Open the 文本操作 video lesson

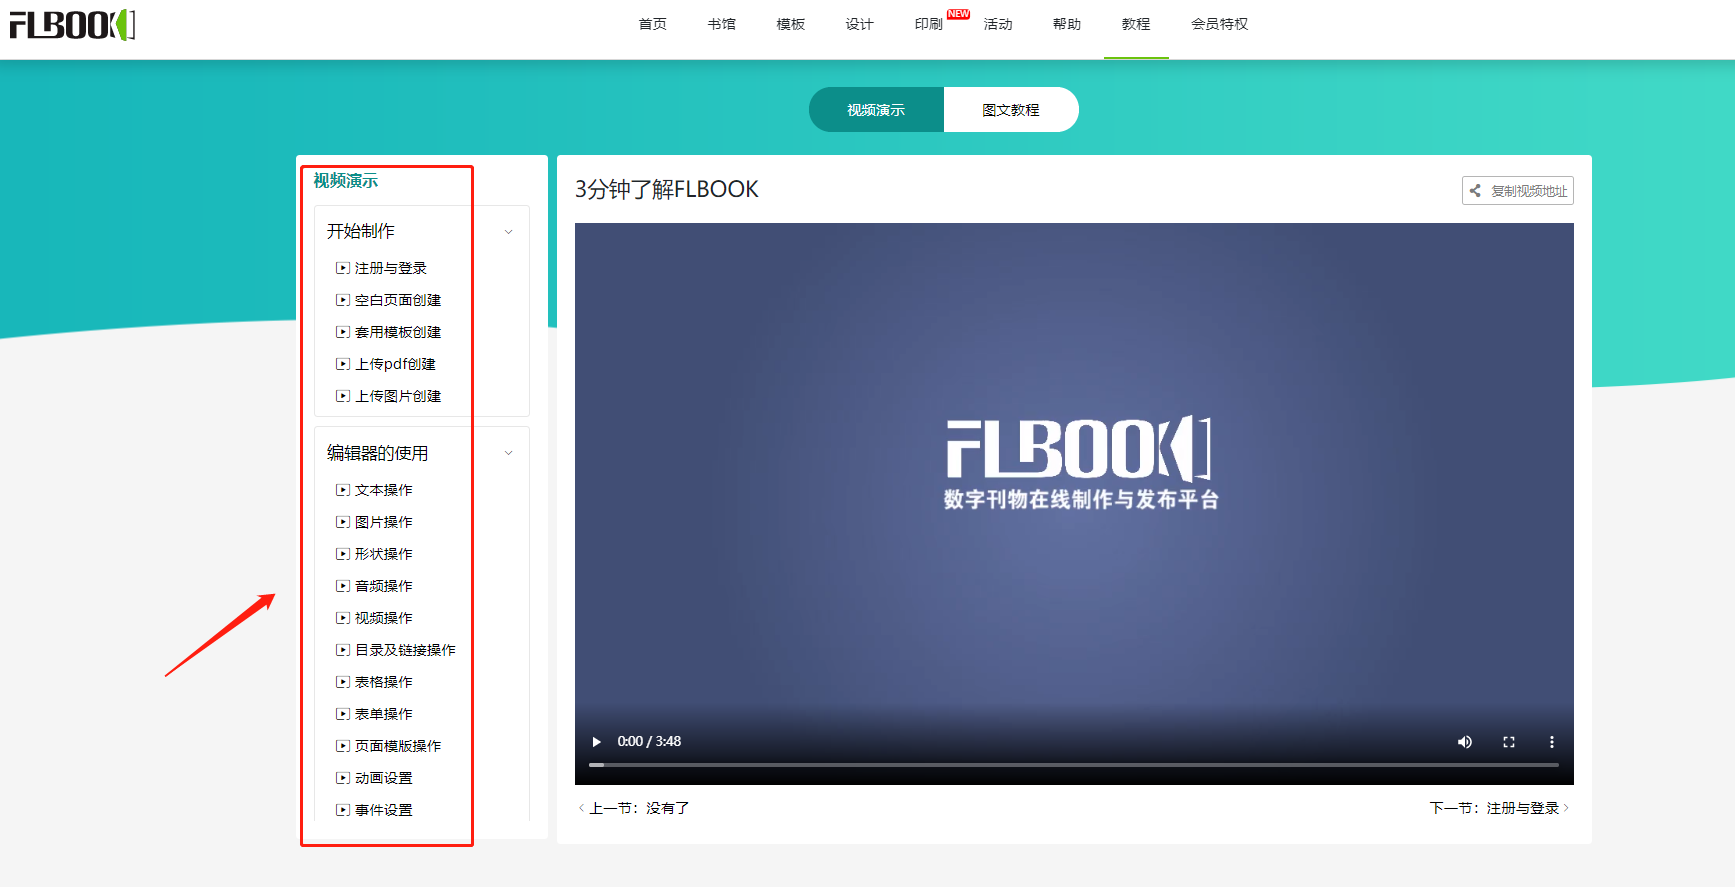[x=384, y=490]
